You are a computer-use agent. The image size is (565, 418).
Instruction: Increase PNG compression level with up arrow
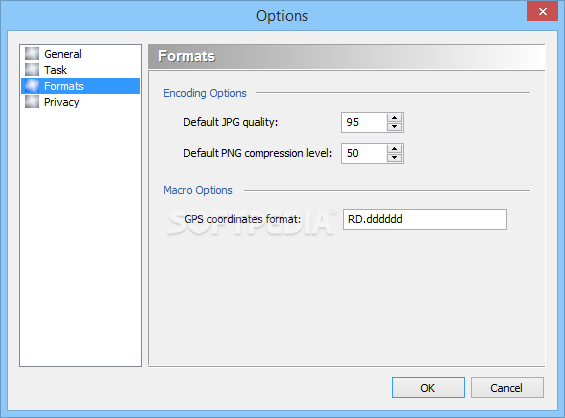395,149
